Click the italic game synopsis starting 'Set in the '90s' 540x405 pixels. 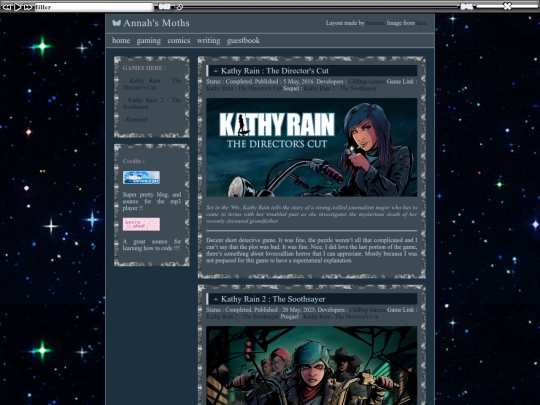(311, 214)
